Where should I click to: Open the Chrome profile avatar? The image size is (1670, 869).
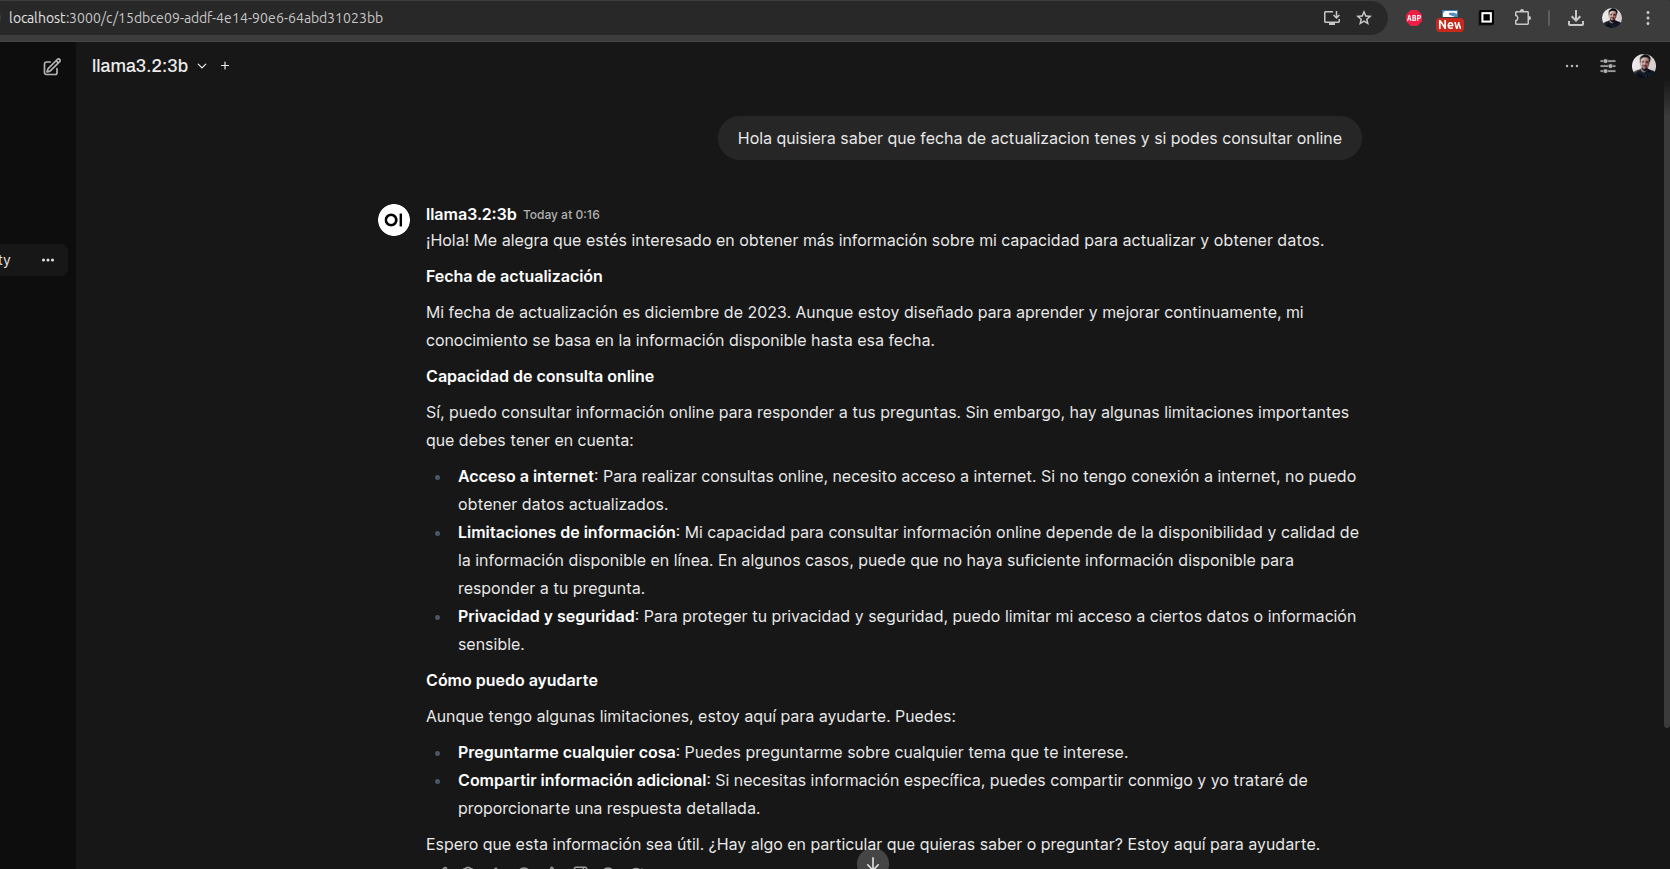(x=1611, y=18)
